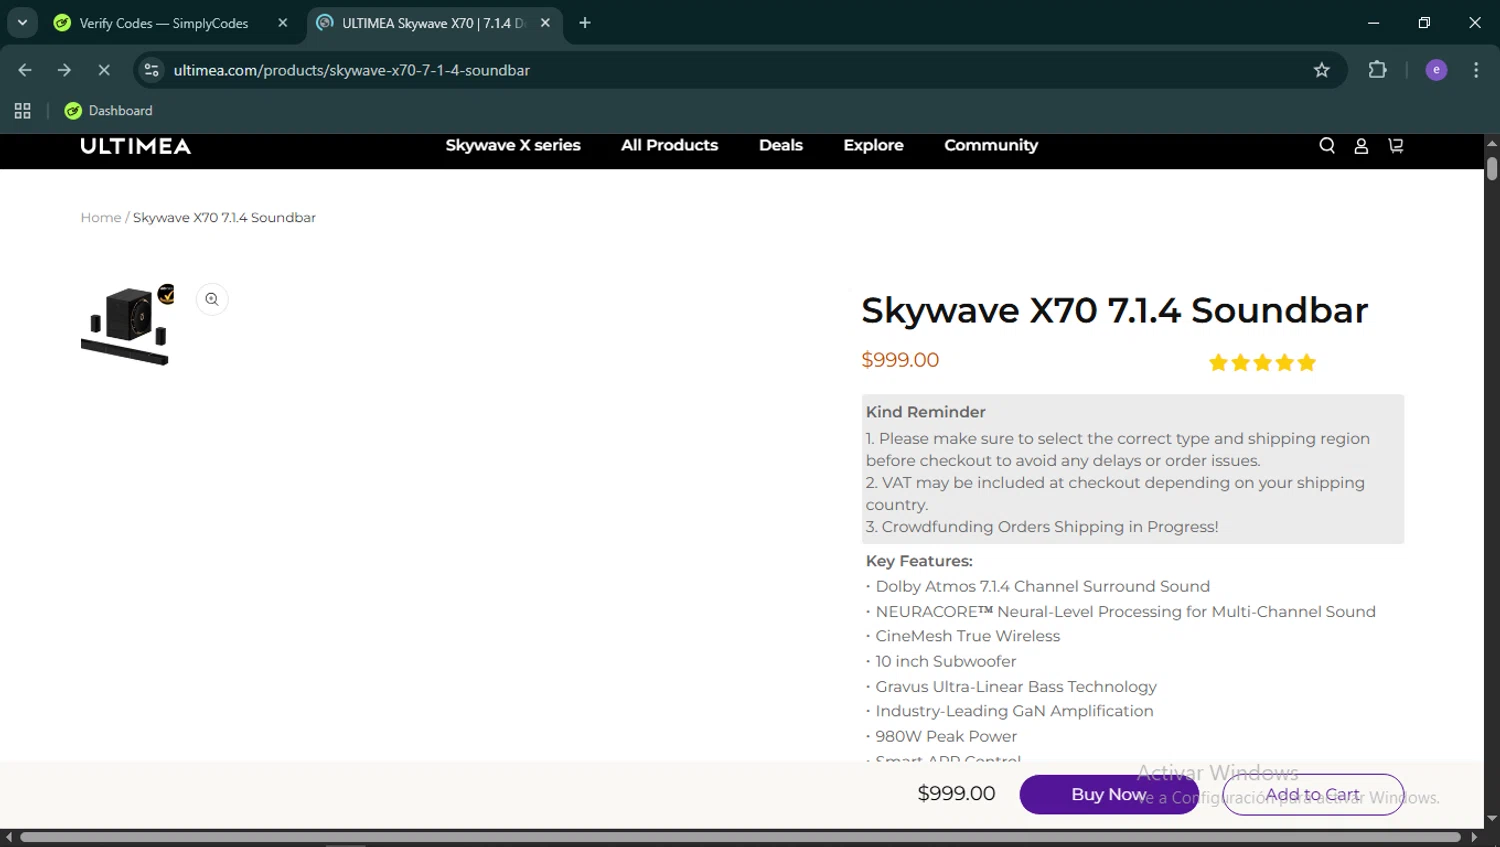Stop loading the page
1500x847 pixels.
(x=104, y=70)
